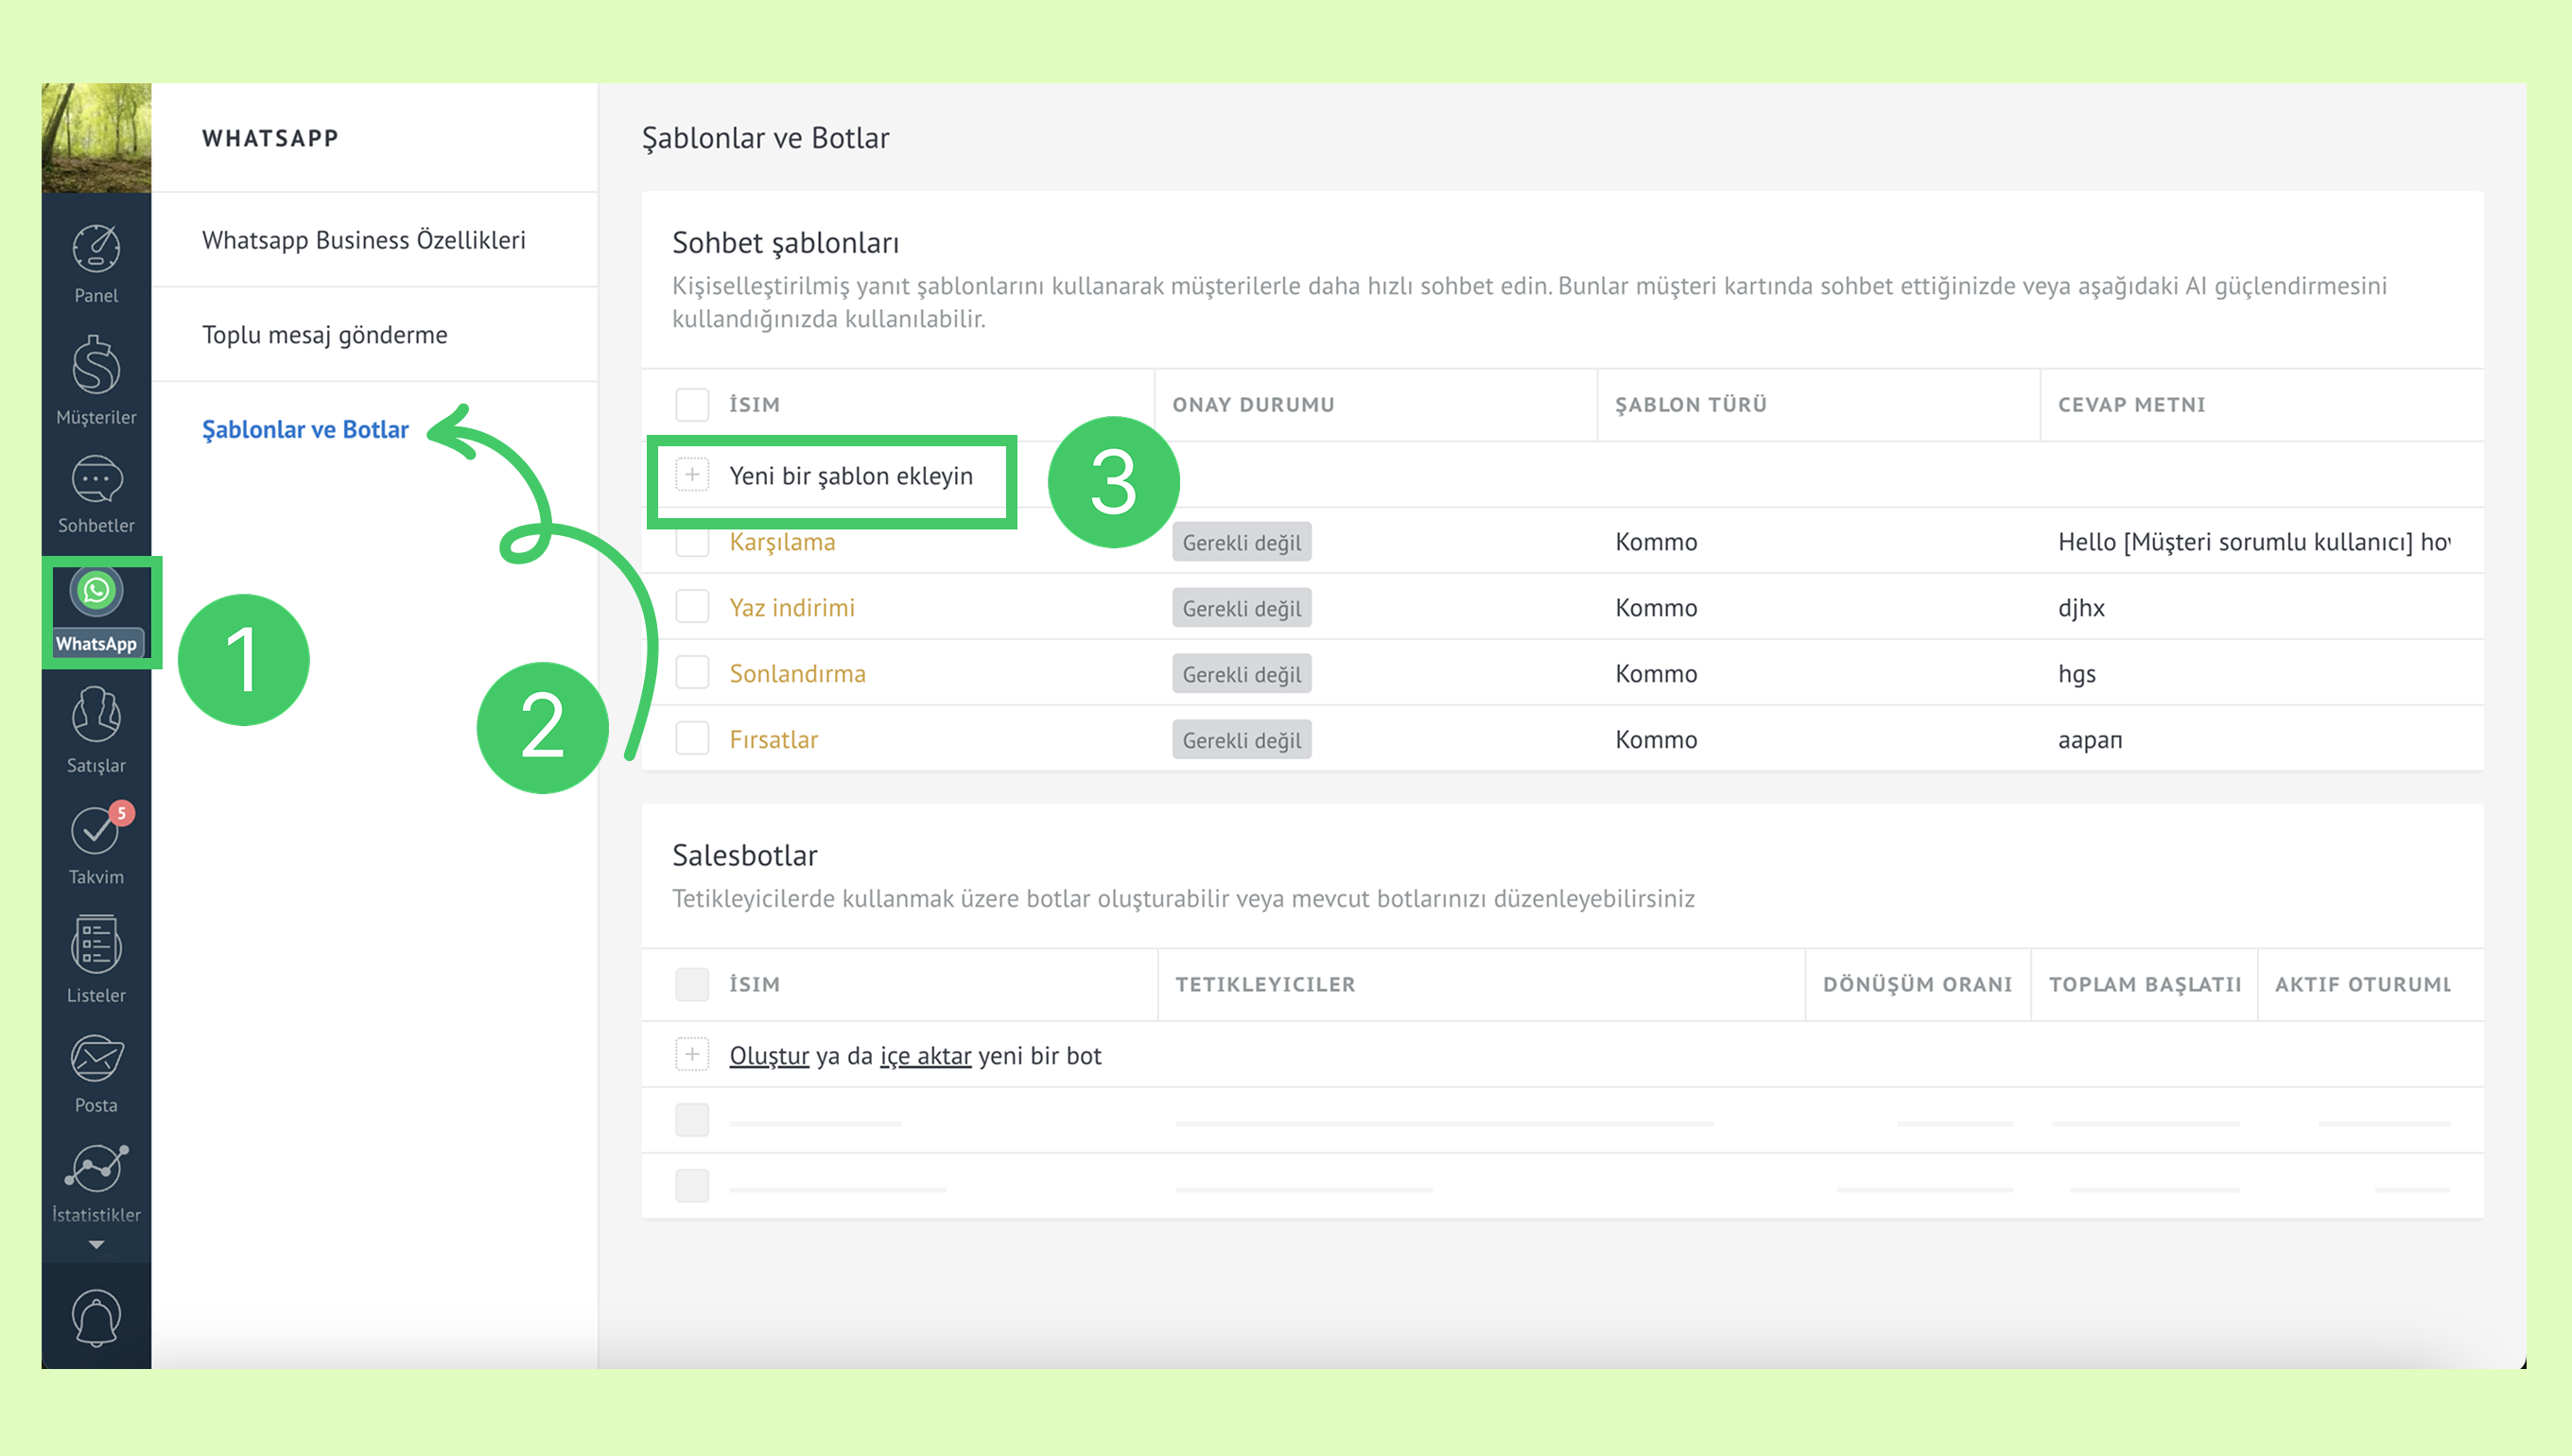
Task: Open Whatsapp Business Özellikleri menu item
Action: [x=364, y=240]
